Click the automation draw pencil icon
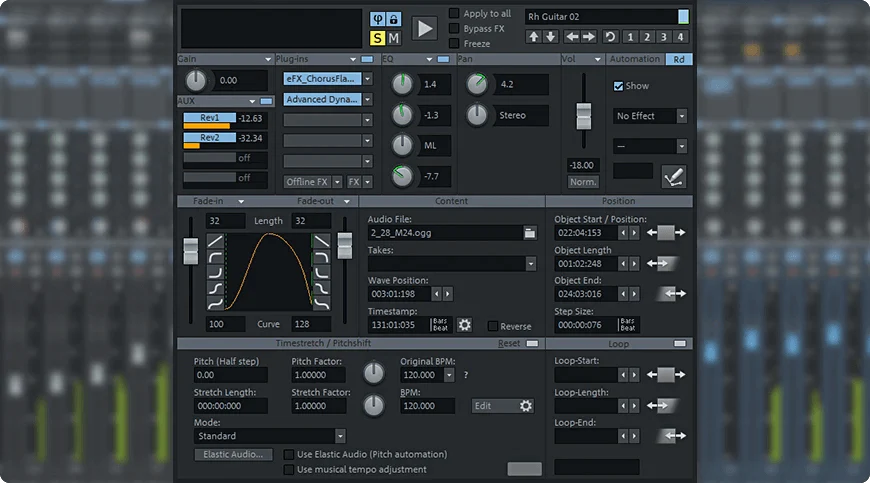The image size is (870, 483). (674, 176)
